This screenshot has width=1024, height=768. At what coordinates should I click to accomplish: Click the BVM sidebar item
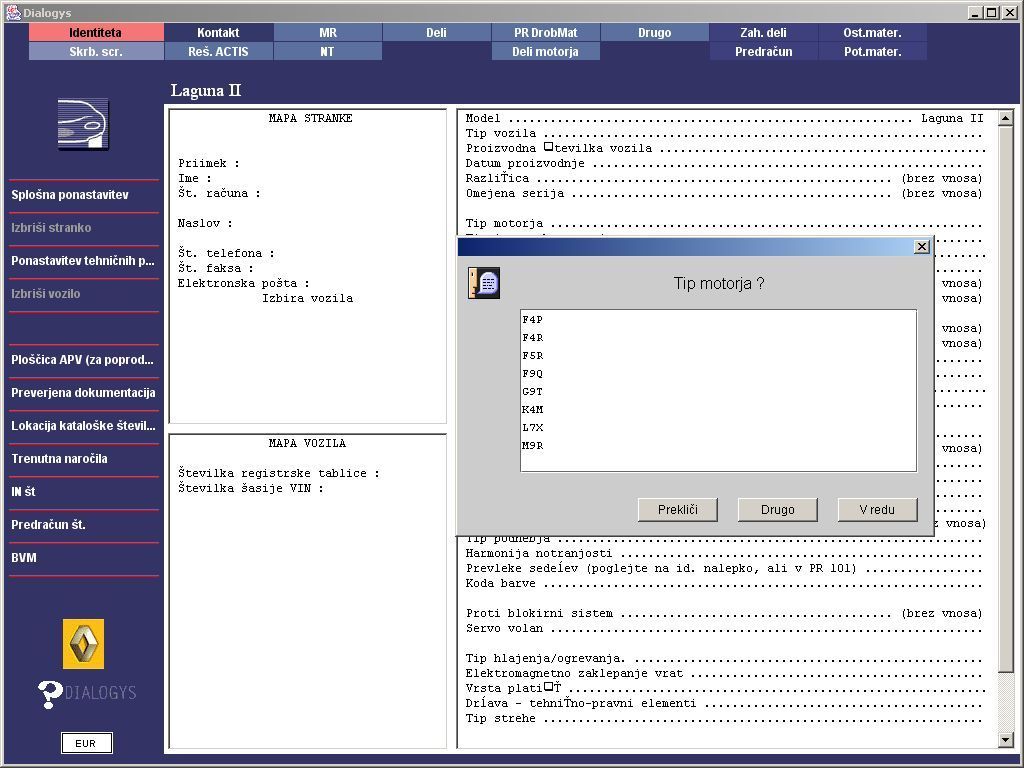coord(84,558)
